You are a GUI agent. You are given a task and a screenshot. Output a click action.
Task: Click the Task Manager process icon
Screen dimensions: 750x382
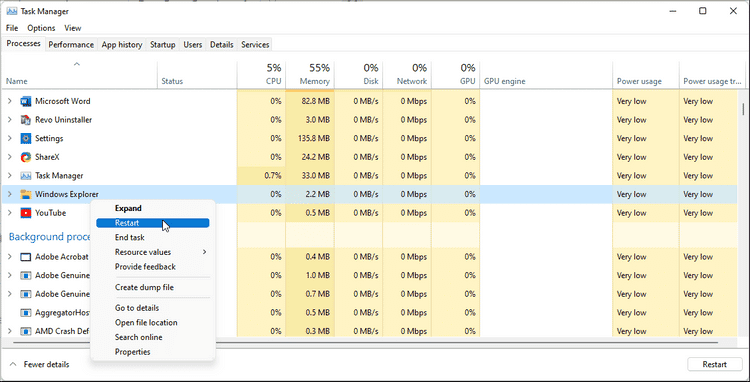[25, 176]
